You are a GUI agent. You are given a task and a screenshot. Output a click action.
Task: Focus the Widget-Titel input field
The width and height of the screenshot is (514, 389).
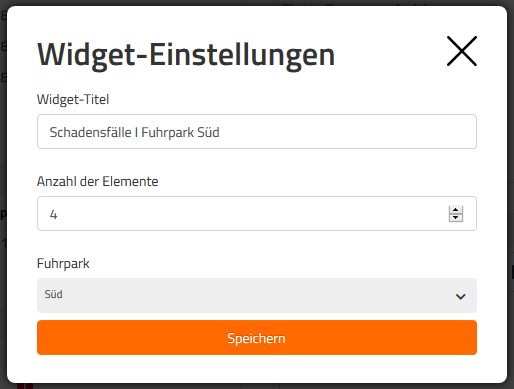257,132
